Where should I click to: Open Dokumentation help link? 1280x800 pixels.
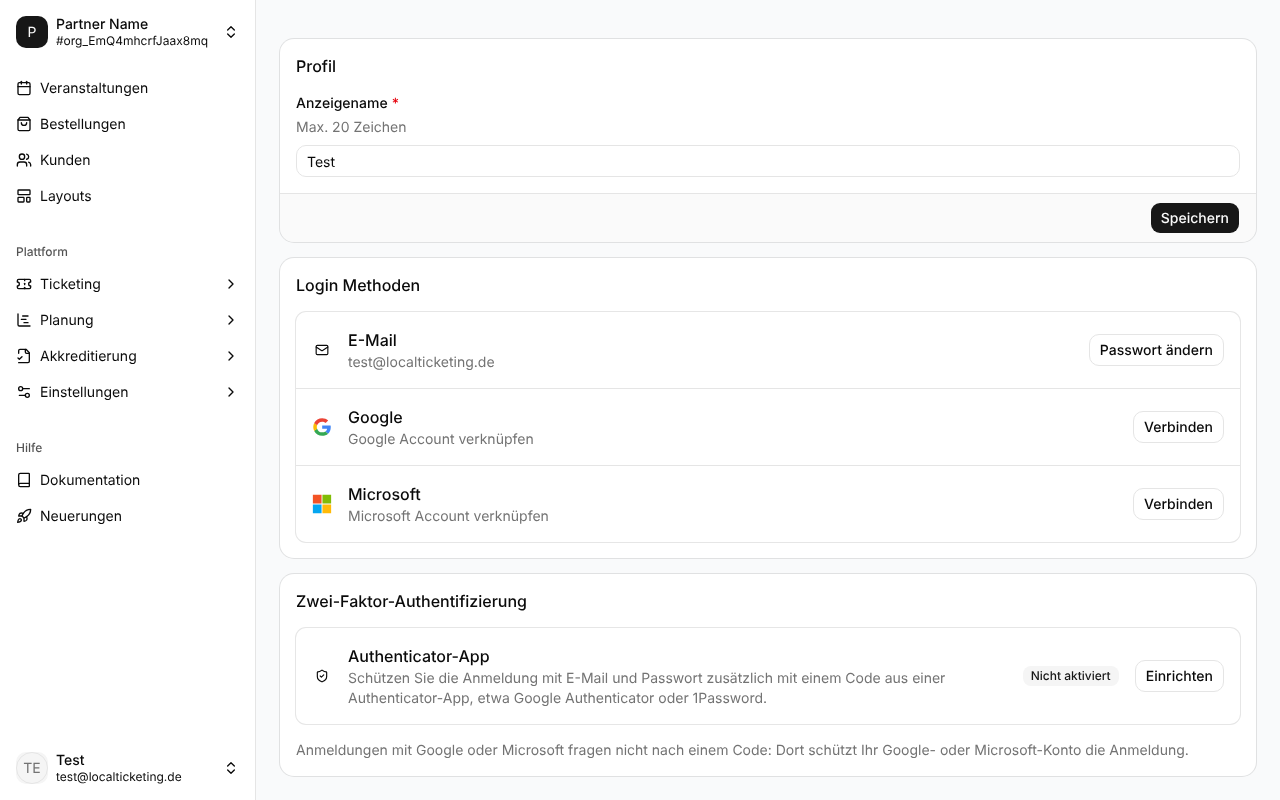128,480
